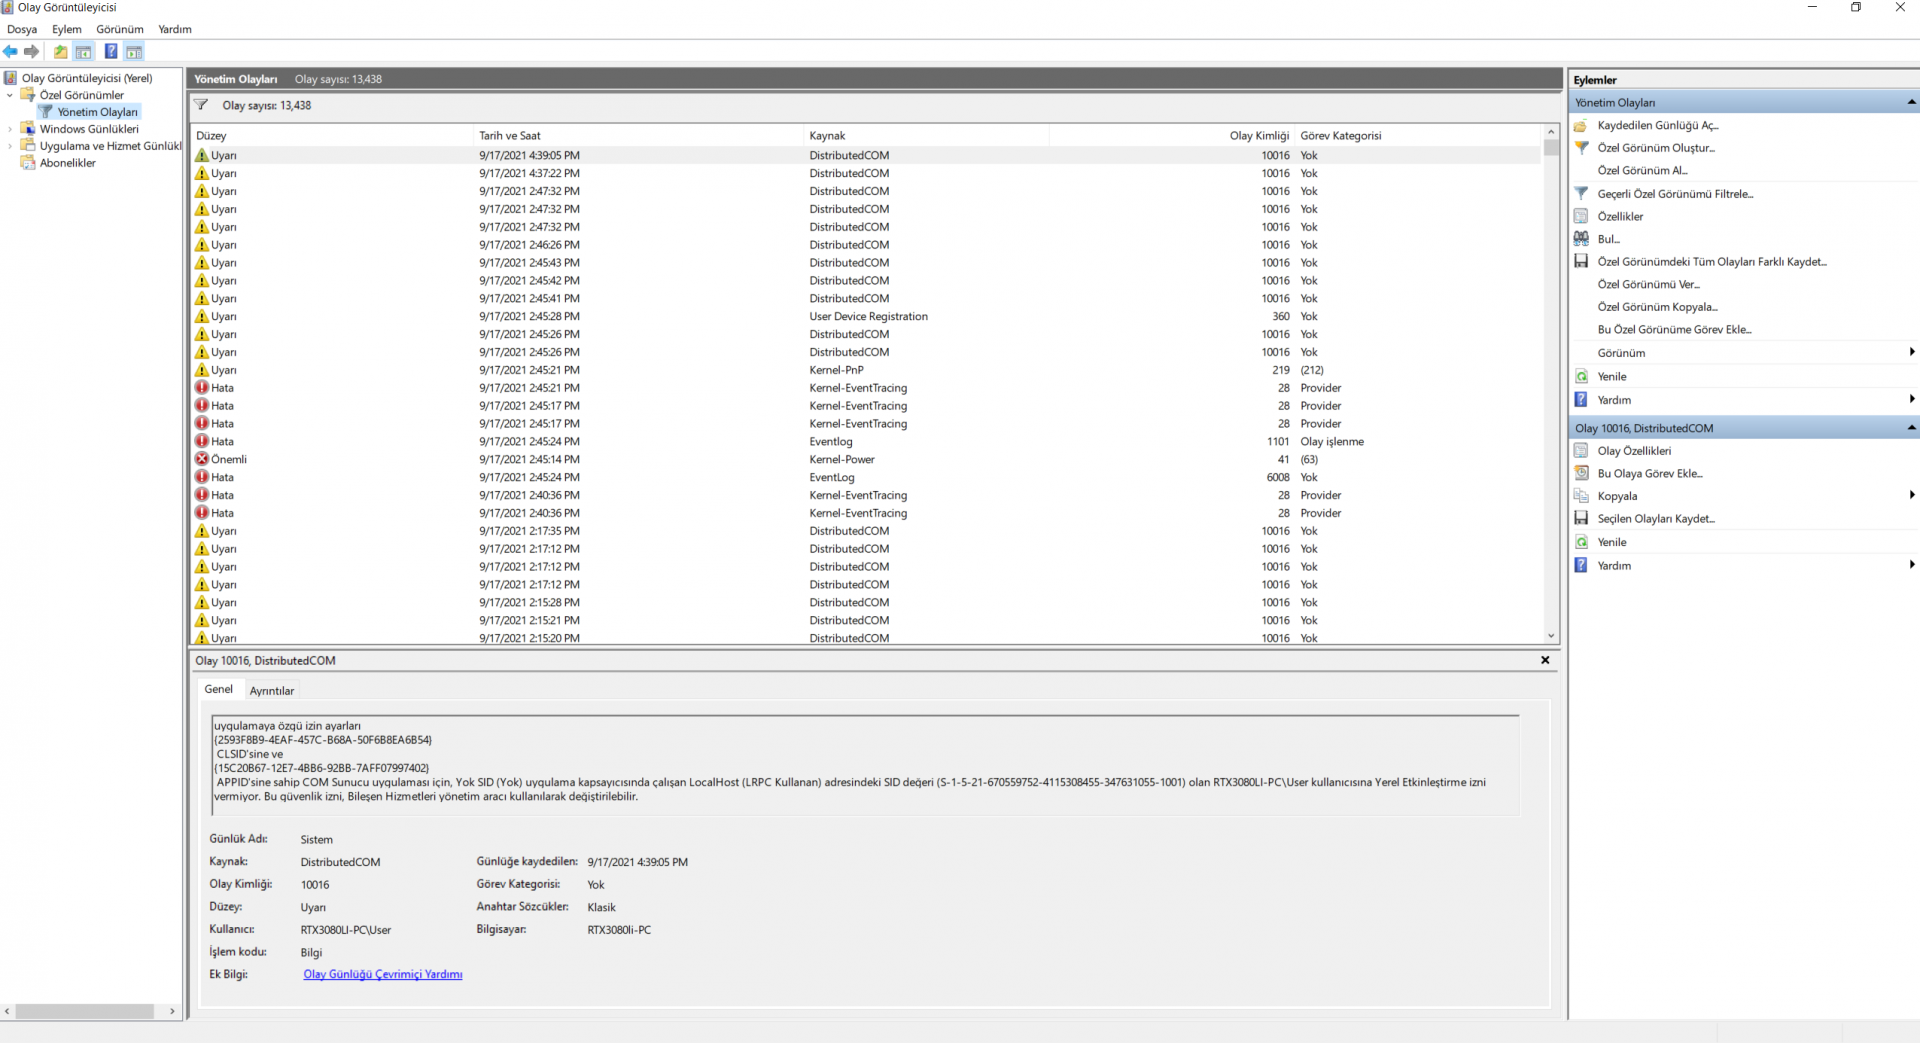Click the Bul binoculars icon
Image resolution: width=1920 pixels, height=1043 pixels.
[x=1581, y=239]
